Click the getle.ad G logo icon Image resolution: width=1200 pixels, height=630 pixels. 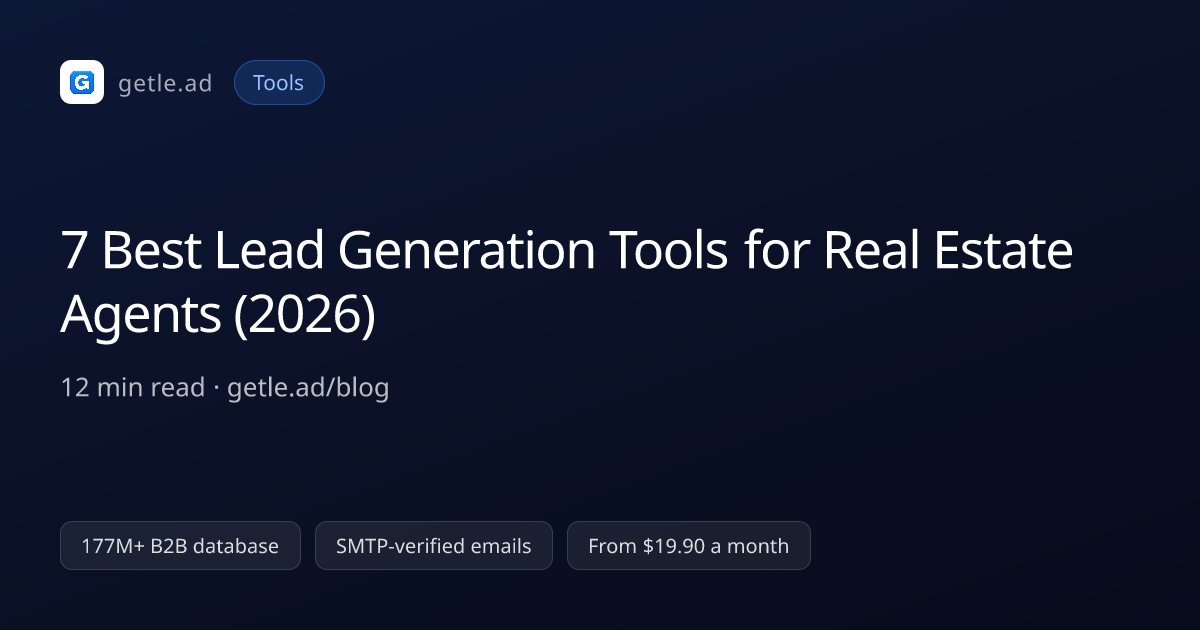pyautogui.click(x=82, y=82)
